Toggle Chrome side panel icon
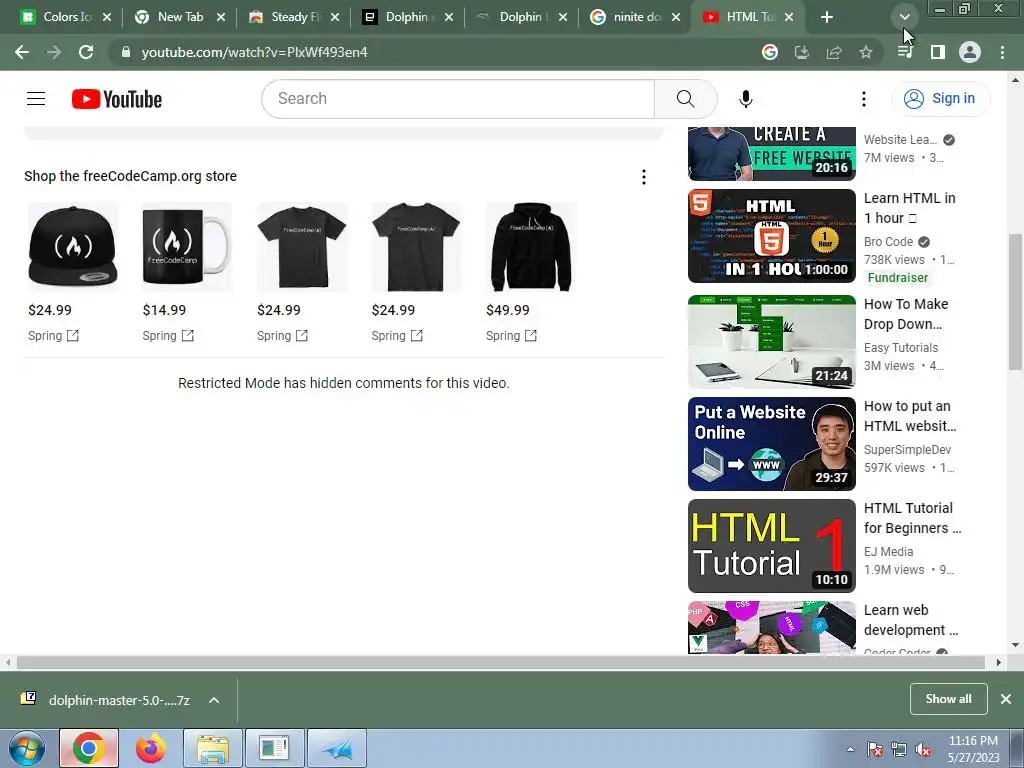This screenshot has height=768, width=1024. point(938,52)
